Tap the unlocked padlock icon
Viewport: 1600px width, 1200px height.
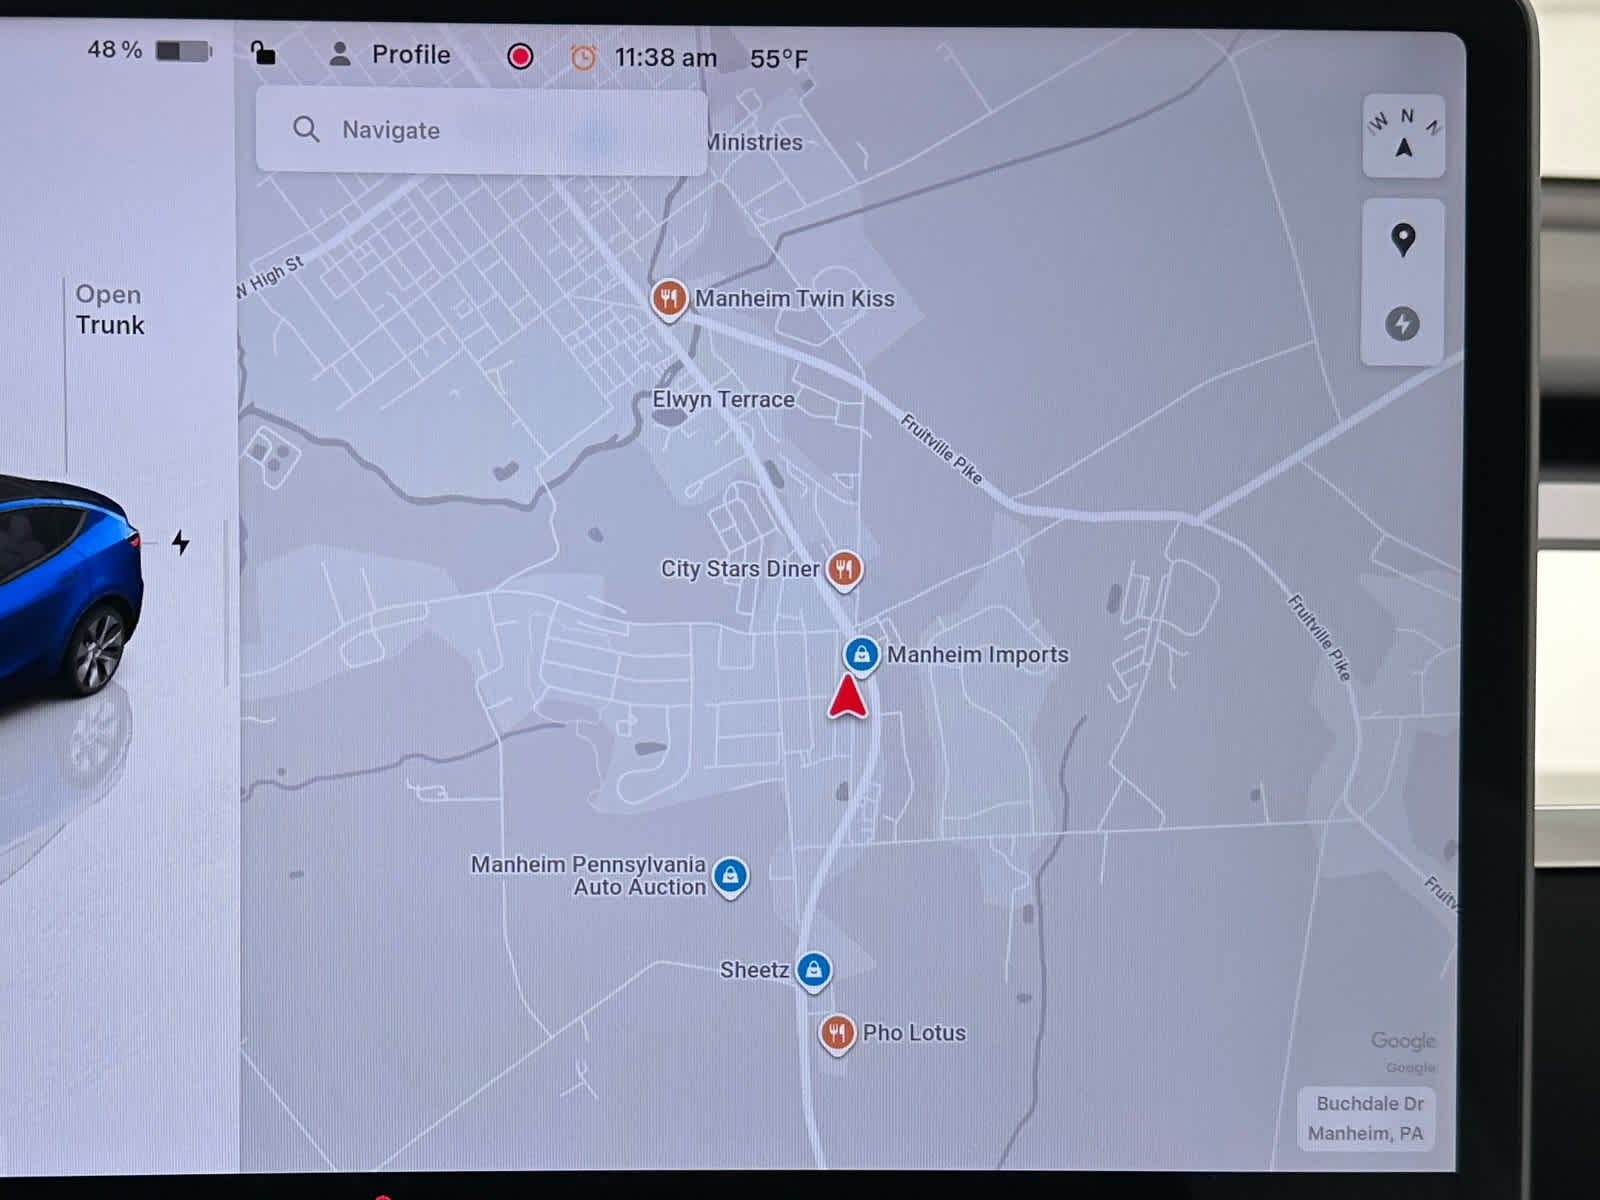(x=263, y=53)
